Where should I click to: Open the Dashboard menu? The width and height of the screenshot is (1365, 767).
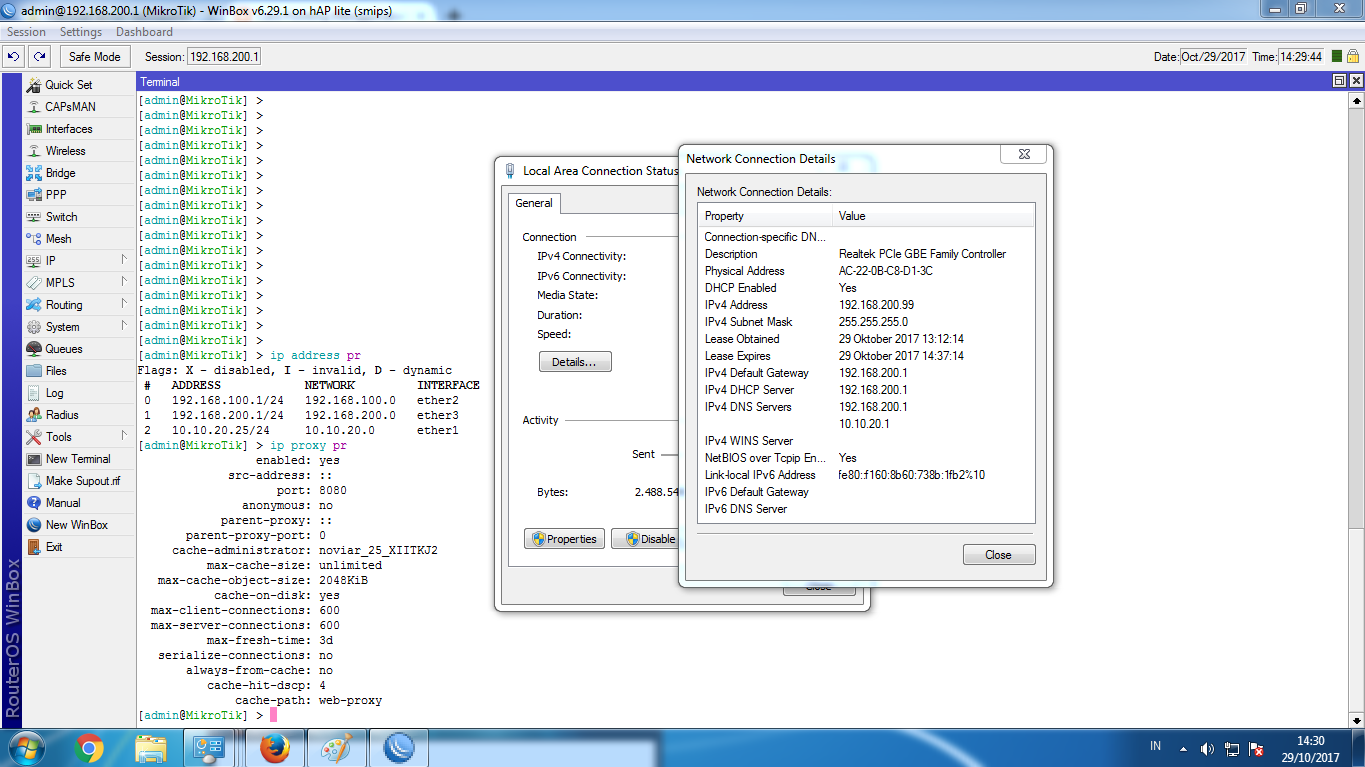pyautogui.click(x=144, y=32)
